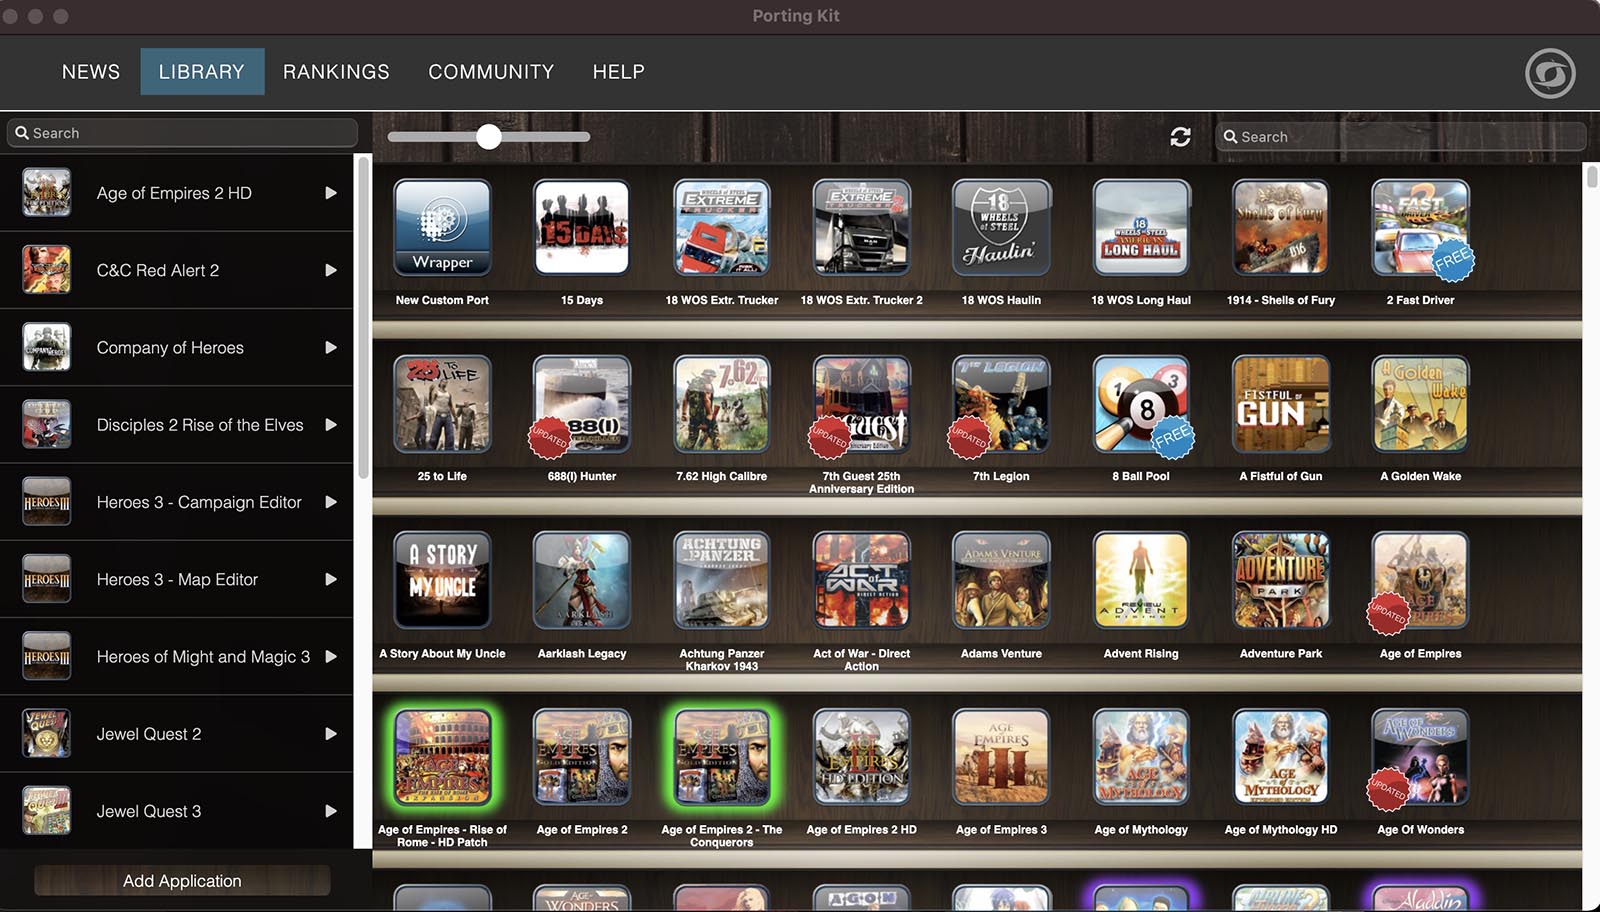Open the Rankings tab

(x=336, y=72)
